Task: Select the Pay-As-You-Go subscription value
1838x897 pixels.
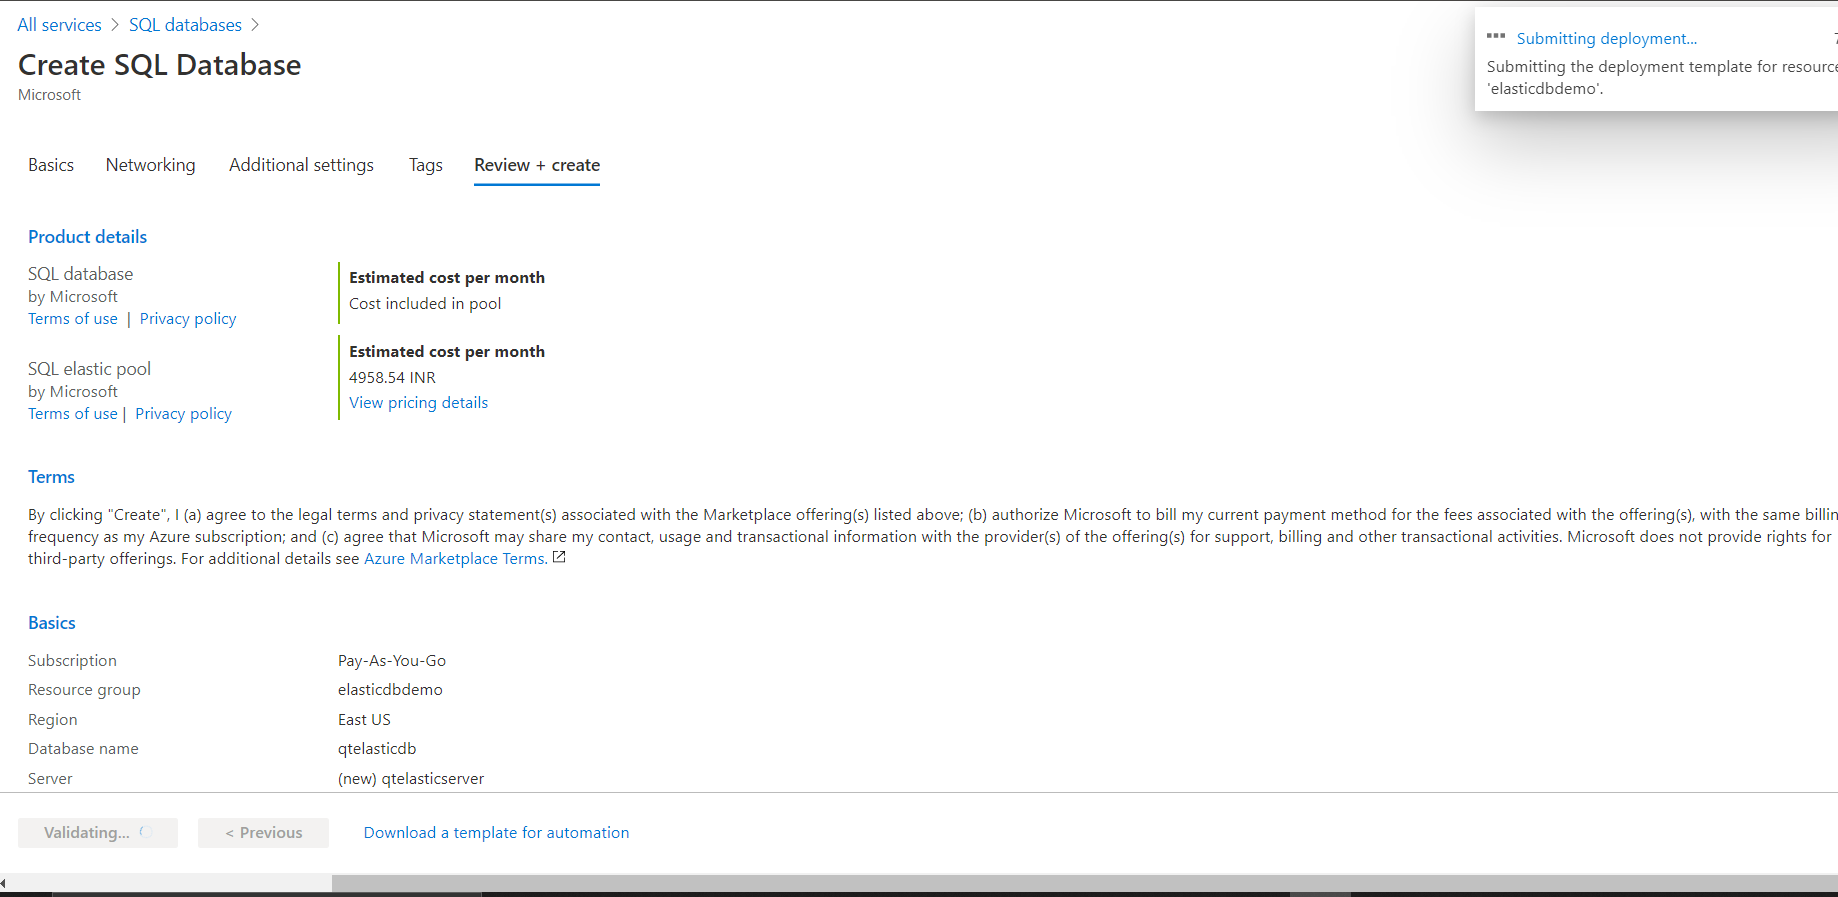Action: click(x=392, y=661)
